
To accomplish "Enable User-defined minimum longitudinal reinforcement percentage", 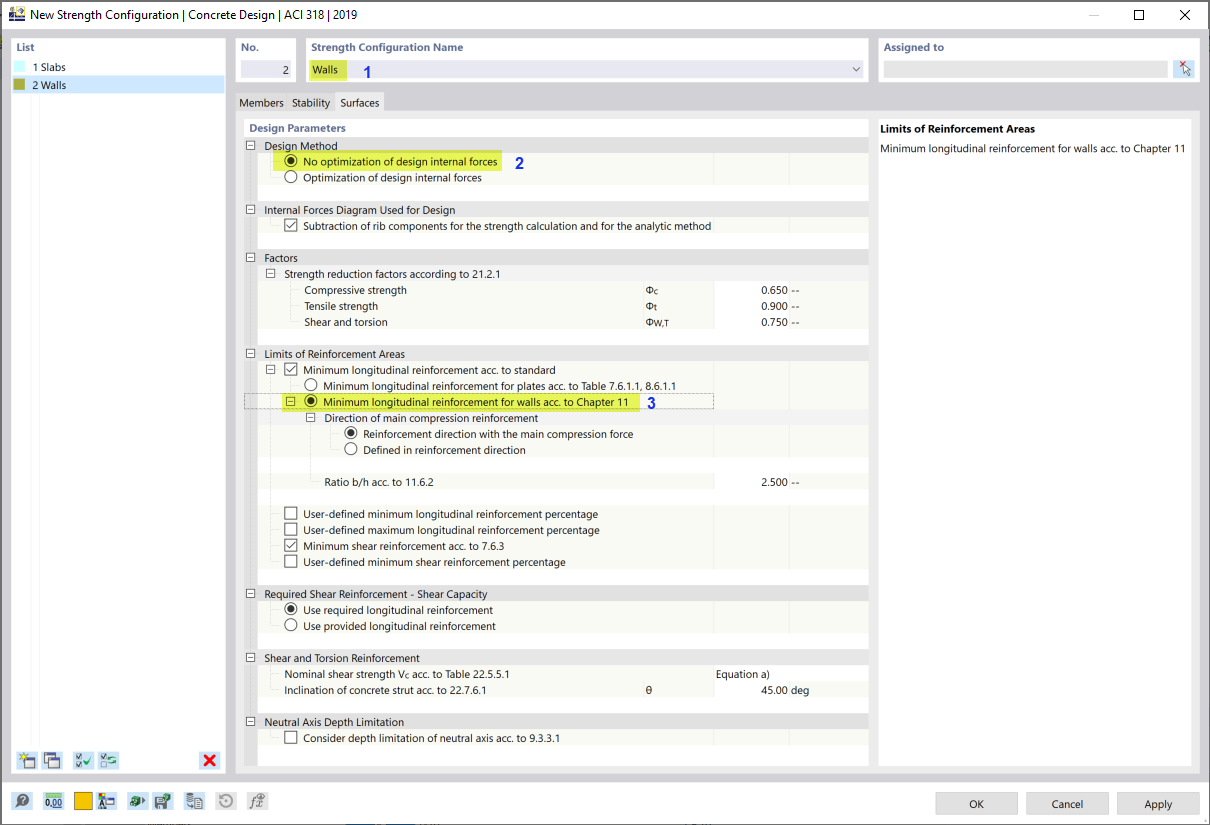I will point(291,513).
